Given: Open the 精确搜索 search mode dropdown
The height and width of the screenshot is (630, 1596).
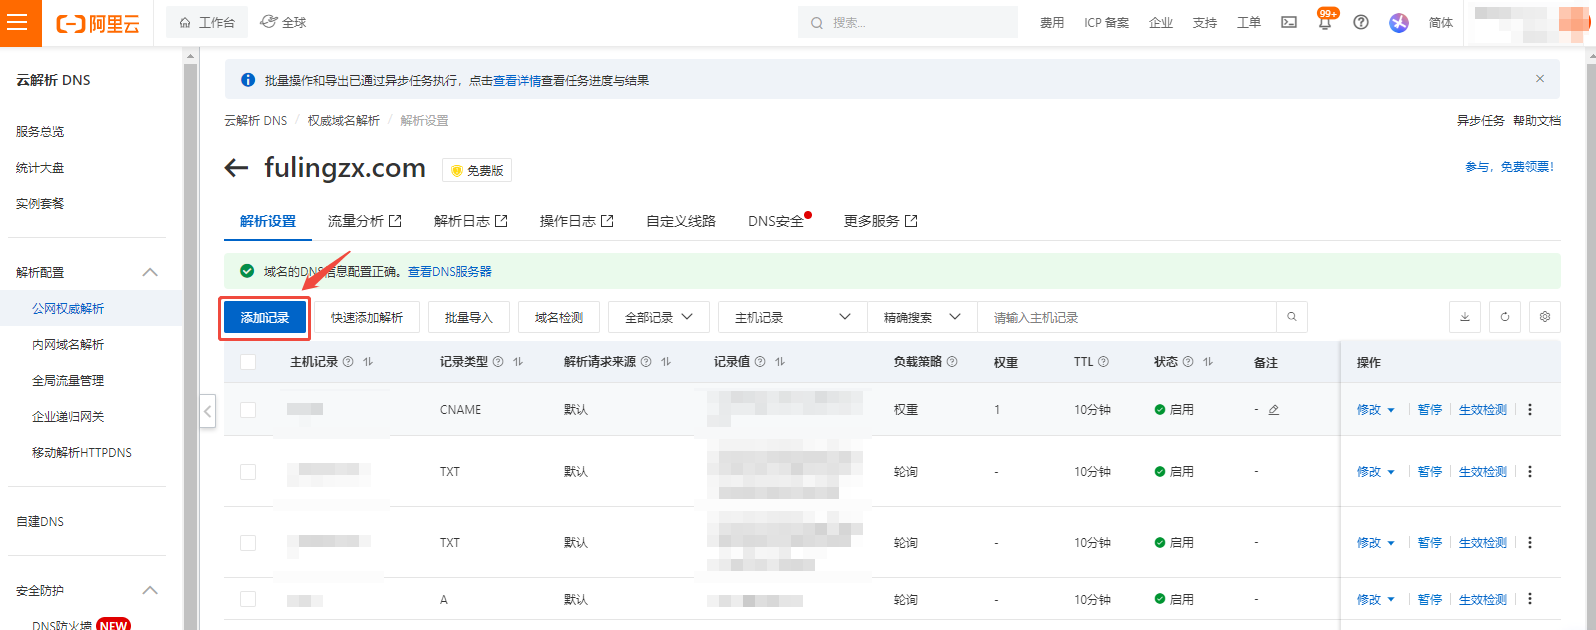Looking at the screenshot, I should click(x=921, y=317).
